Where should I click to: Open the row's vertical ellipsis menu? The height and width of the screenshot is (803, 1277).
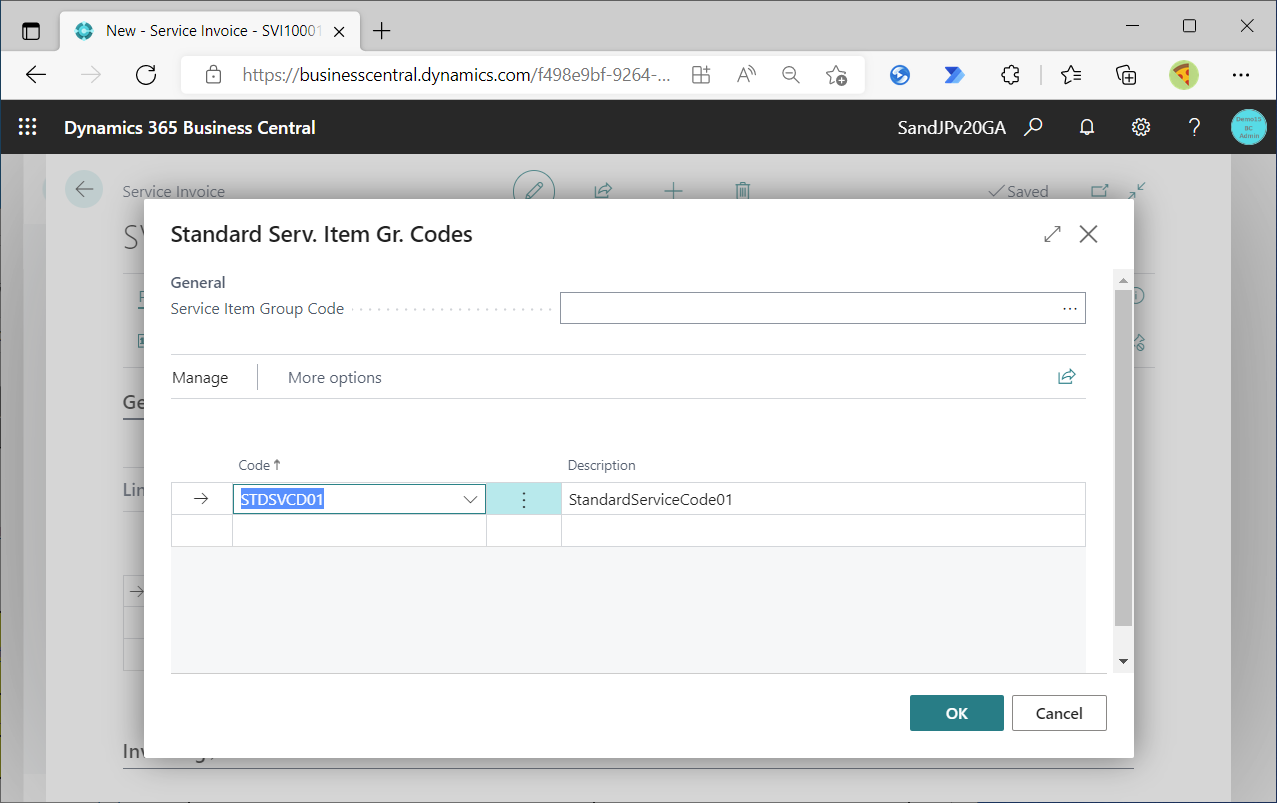(x=523, y=498)
